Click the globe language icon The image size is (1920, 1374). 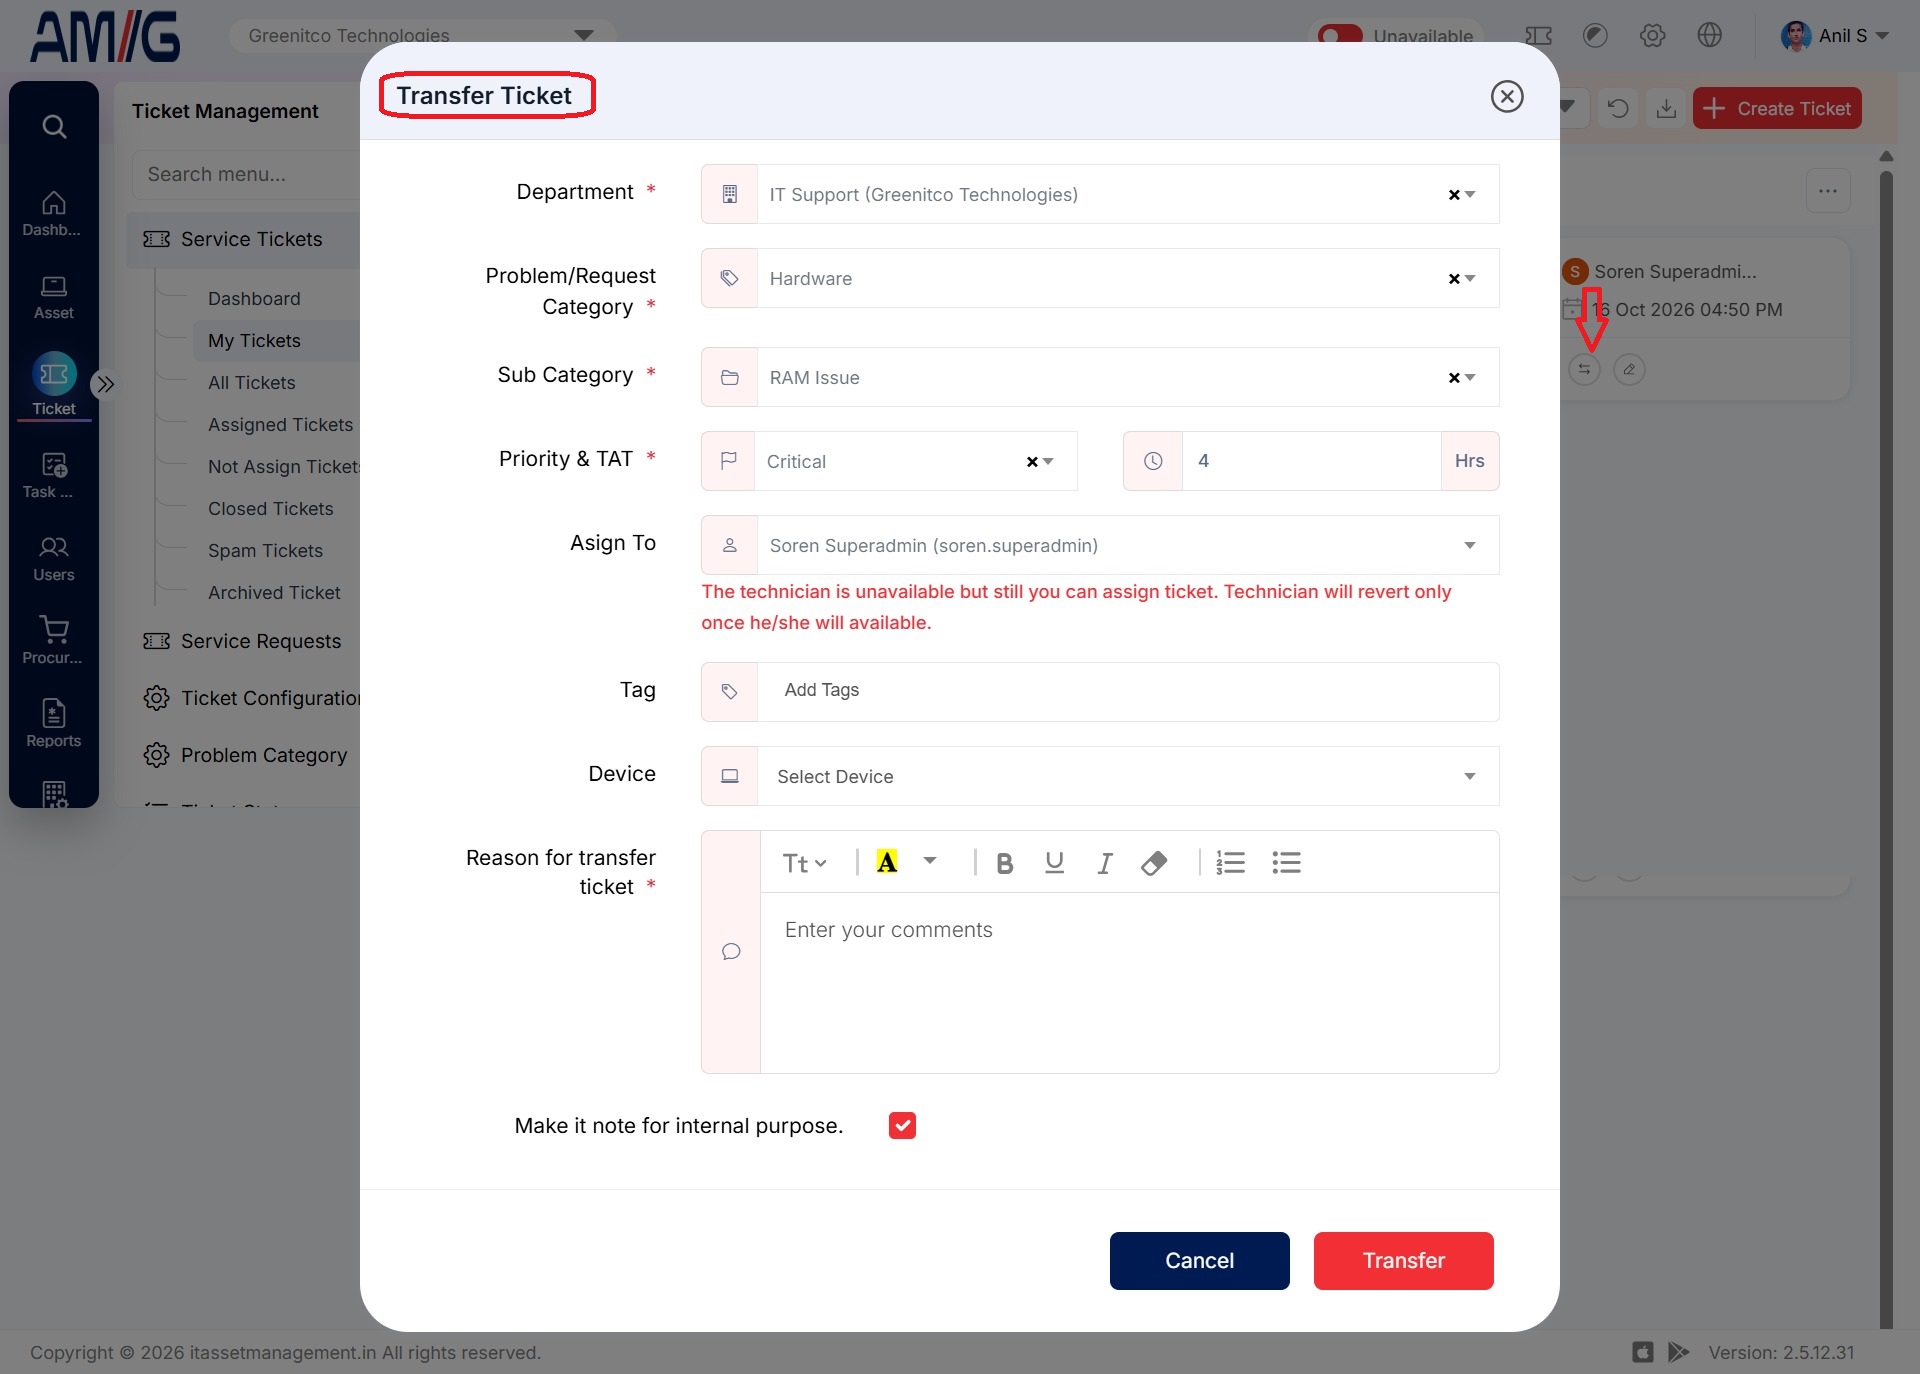tap(1710, 36)
